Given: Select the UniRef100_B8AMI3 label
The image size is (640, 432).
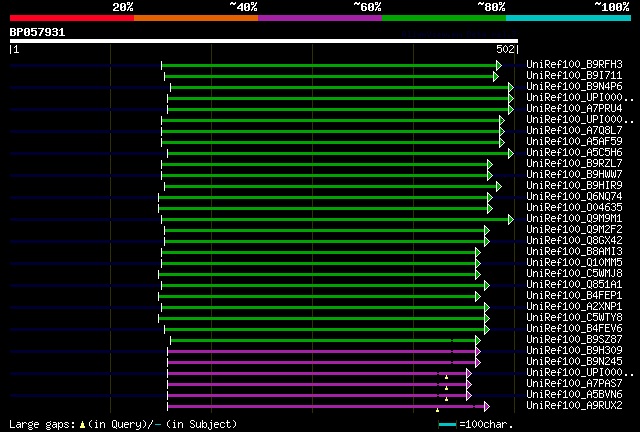Looking at the screenshot, I should [x=574, y=252].
